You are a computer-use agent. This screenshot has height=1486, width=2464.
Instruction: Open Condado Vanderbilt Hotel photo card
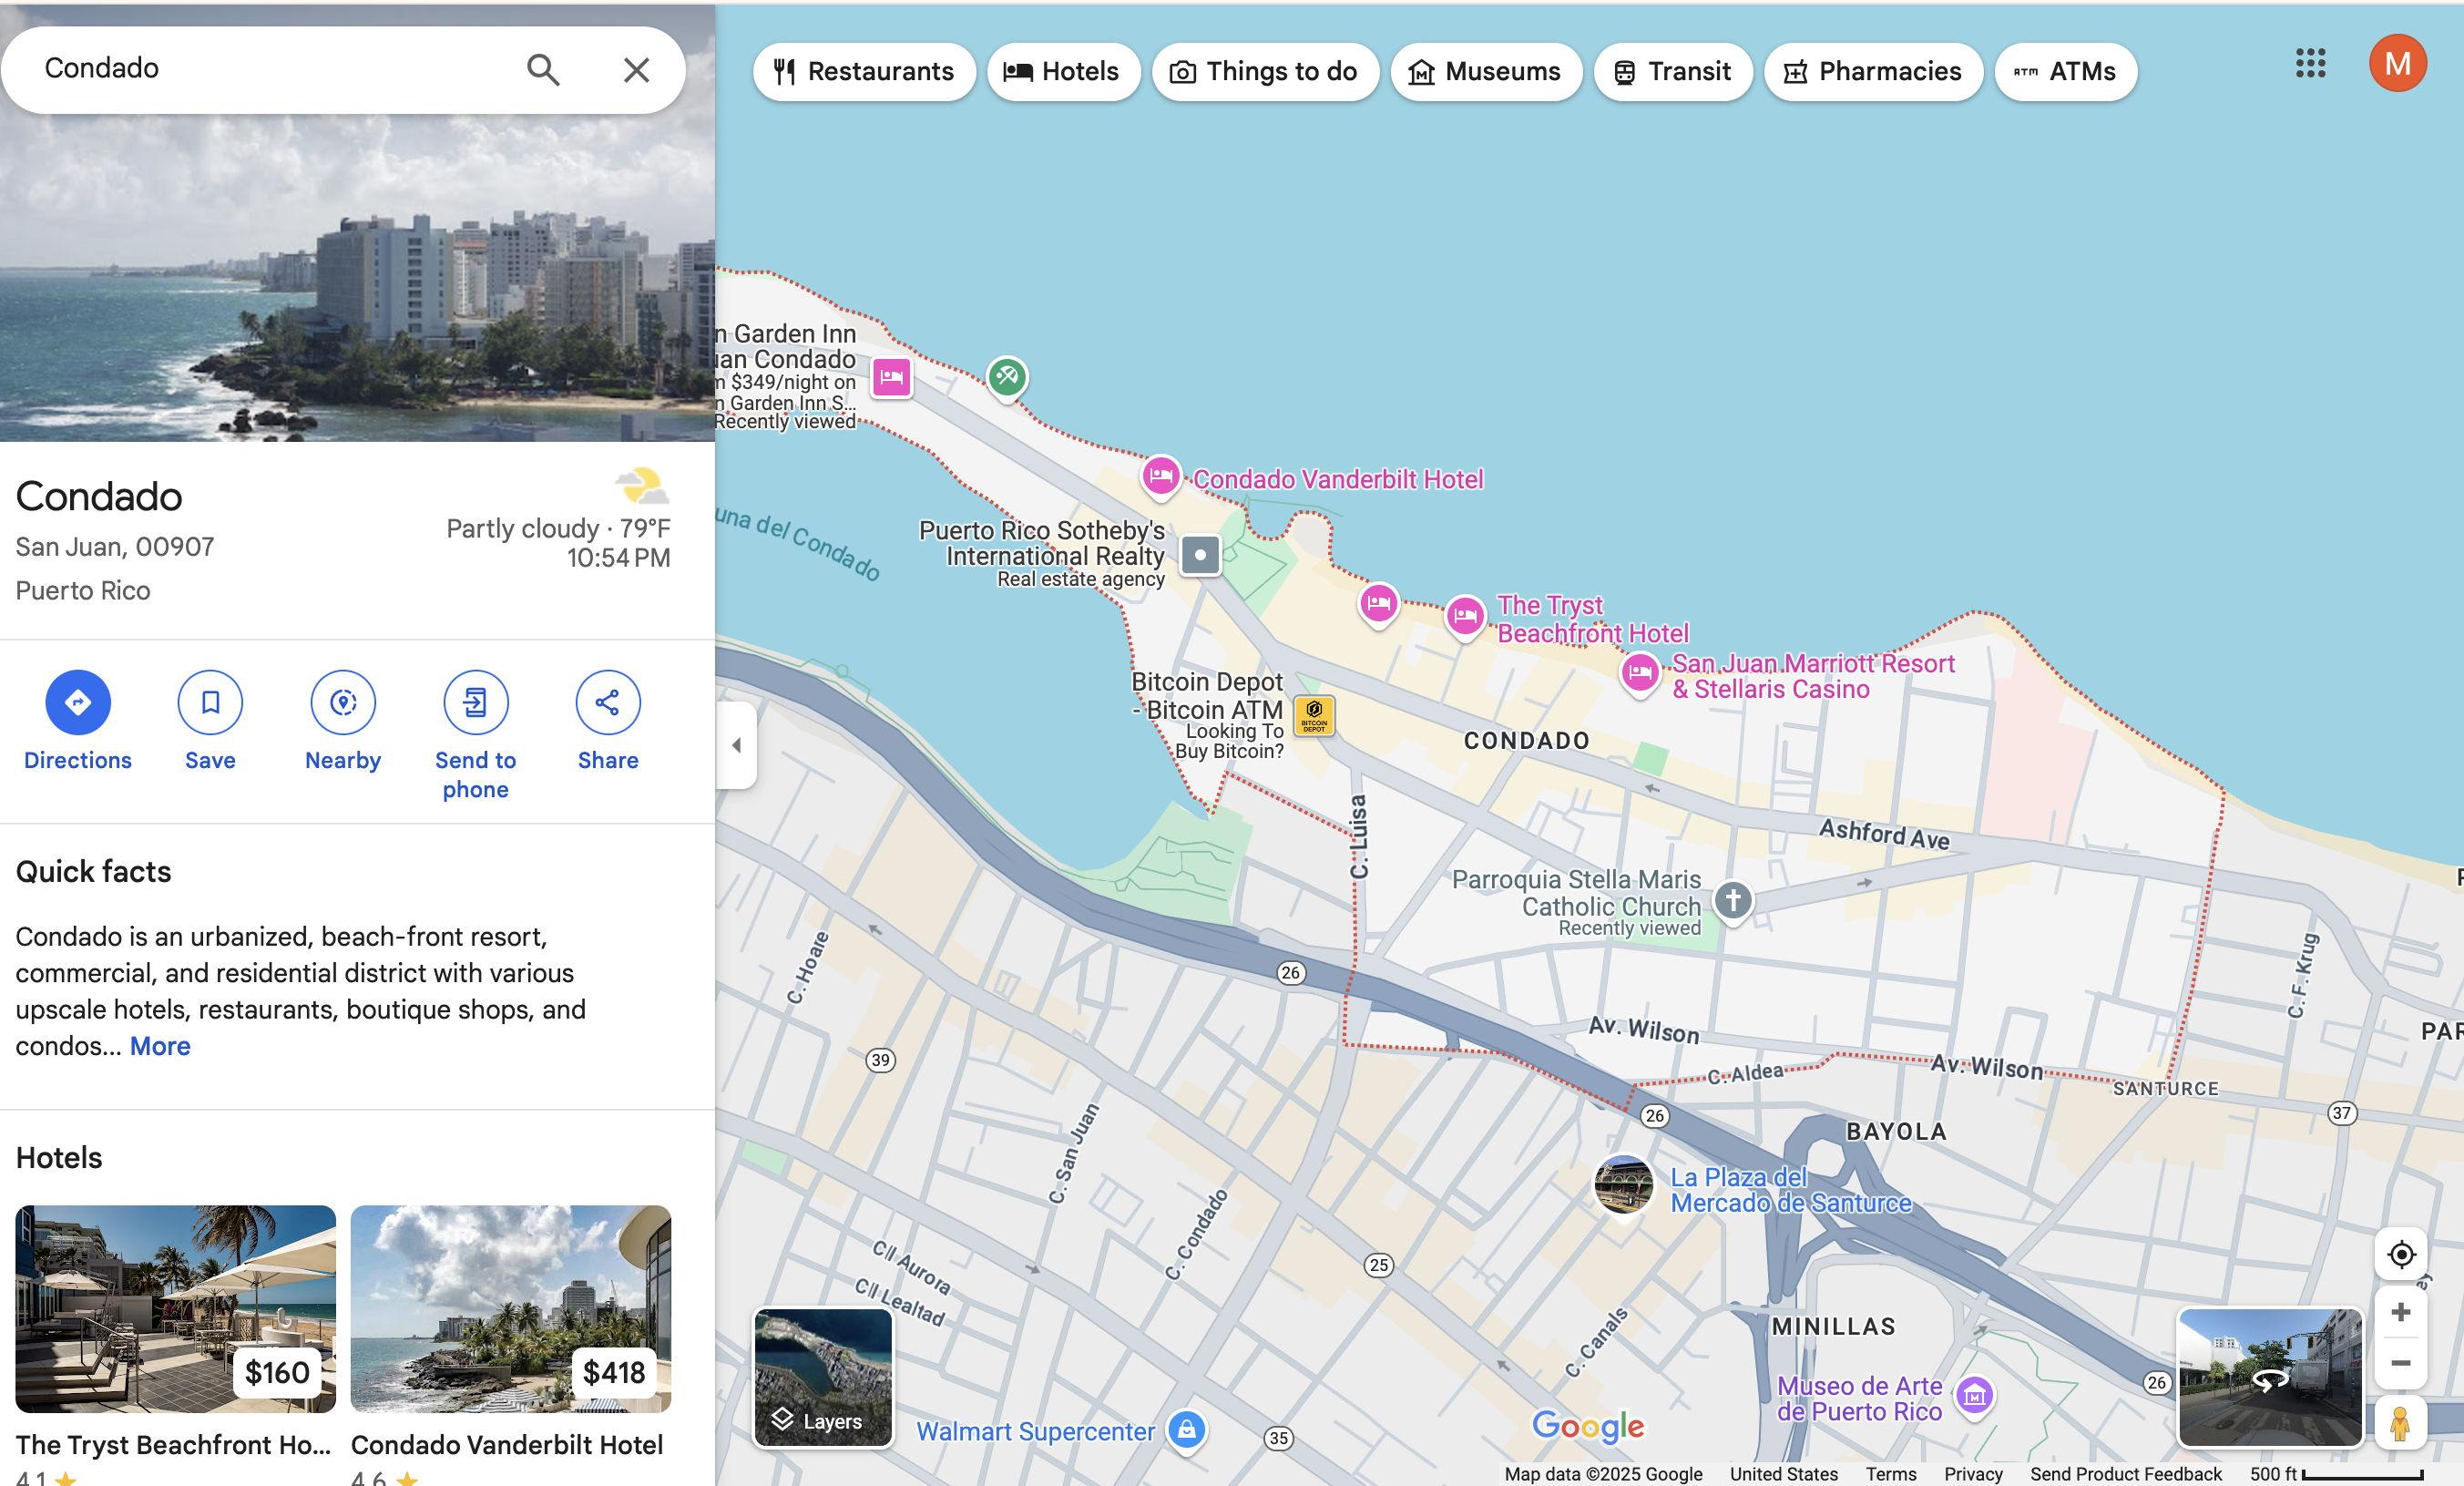pos(511,1309)
